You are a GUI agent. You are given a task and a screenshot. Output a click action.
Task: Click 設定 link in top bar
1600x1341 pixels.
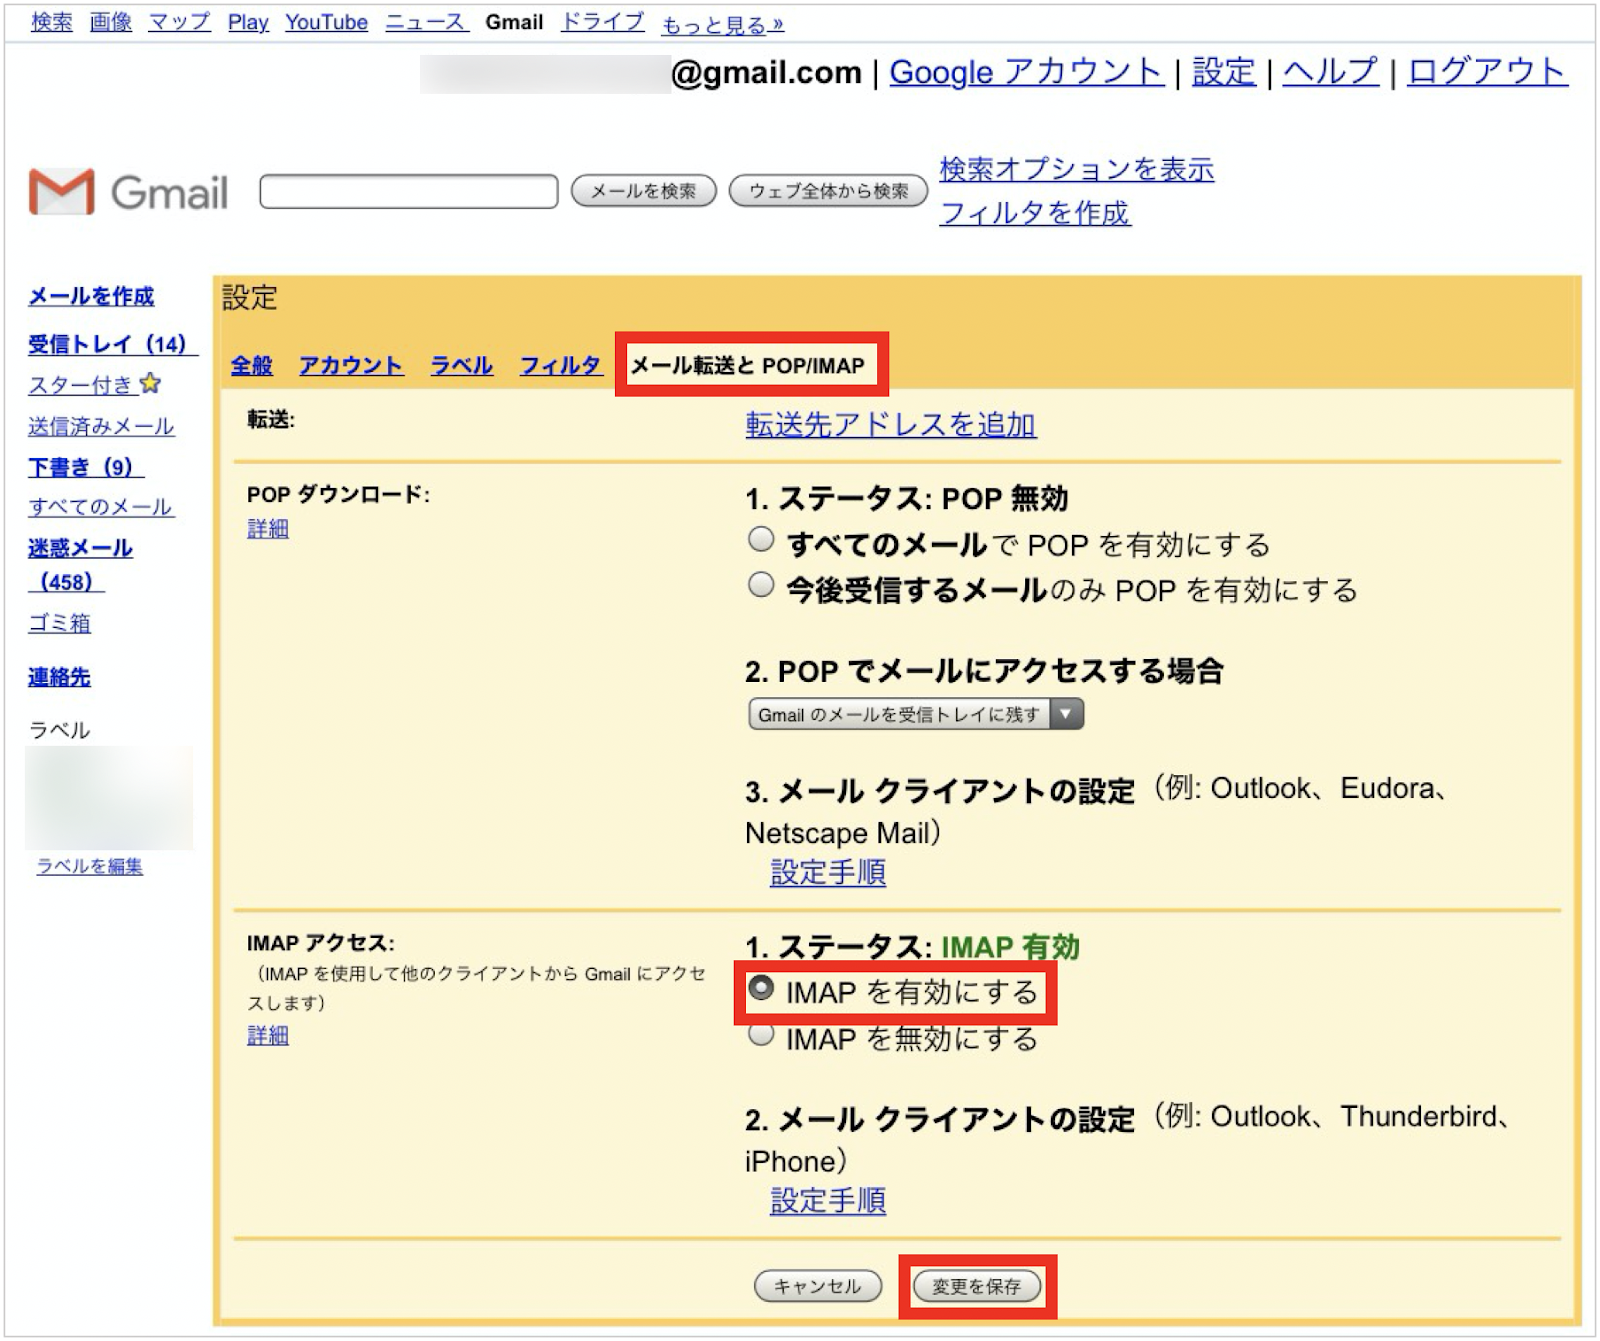(x=1224, y=72)
